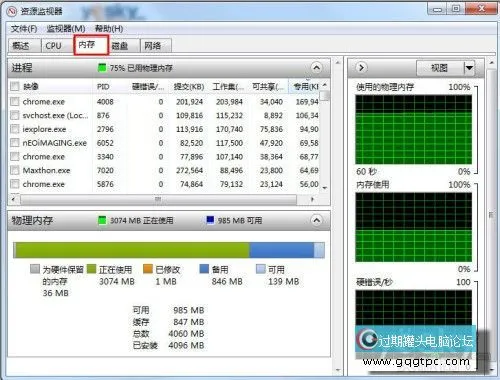Select the Maxthon.exe process name
The height and width of the screenshot is (380, 500).
46,170
